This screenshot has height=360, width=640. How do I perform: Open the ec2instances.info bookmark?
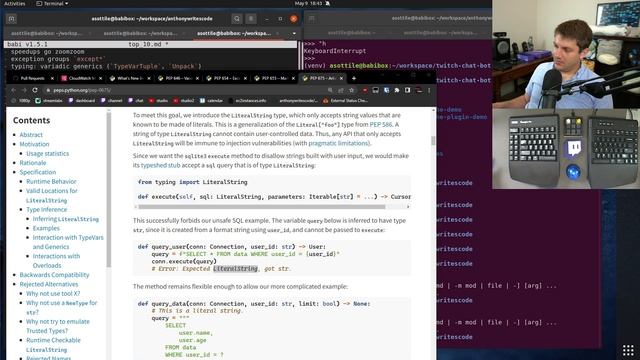tap(247, 100)
